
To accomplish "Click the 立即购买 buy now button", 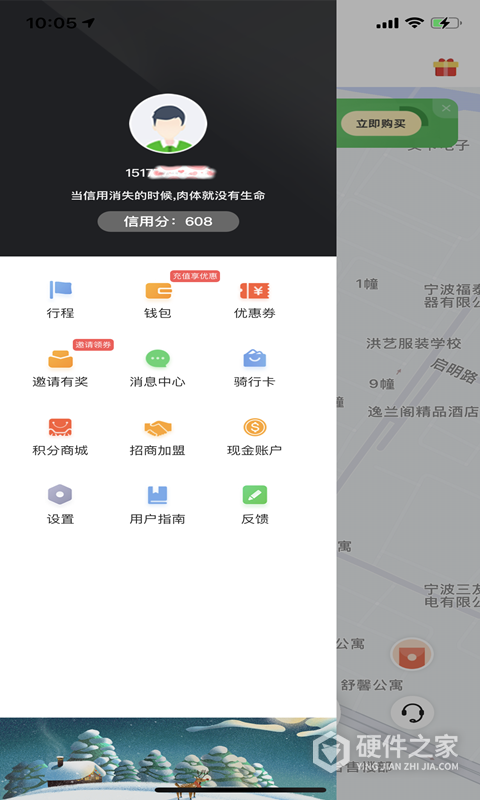I will coord(381,123).
